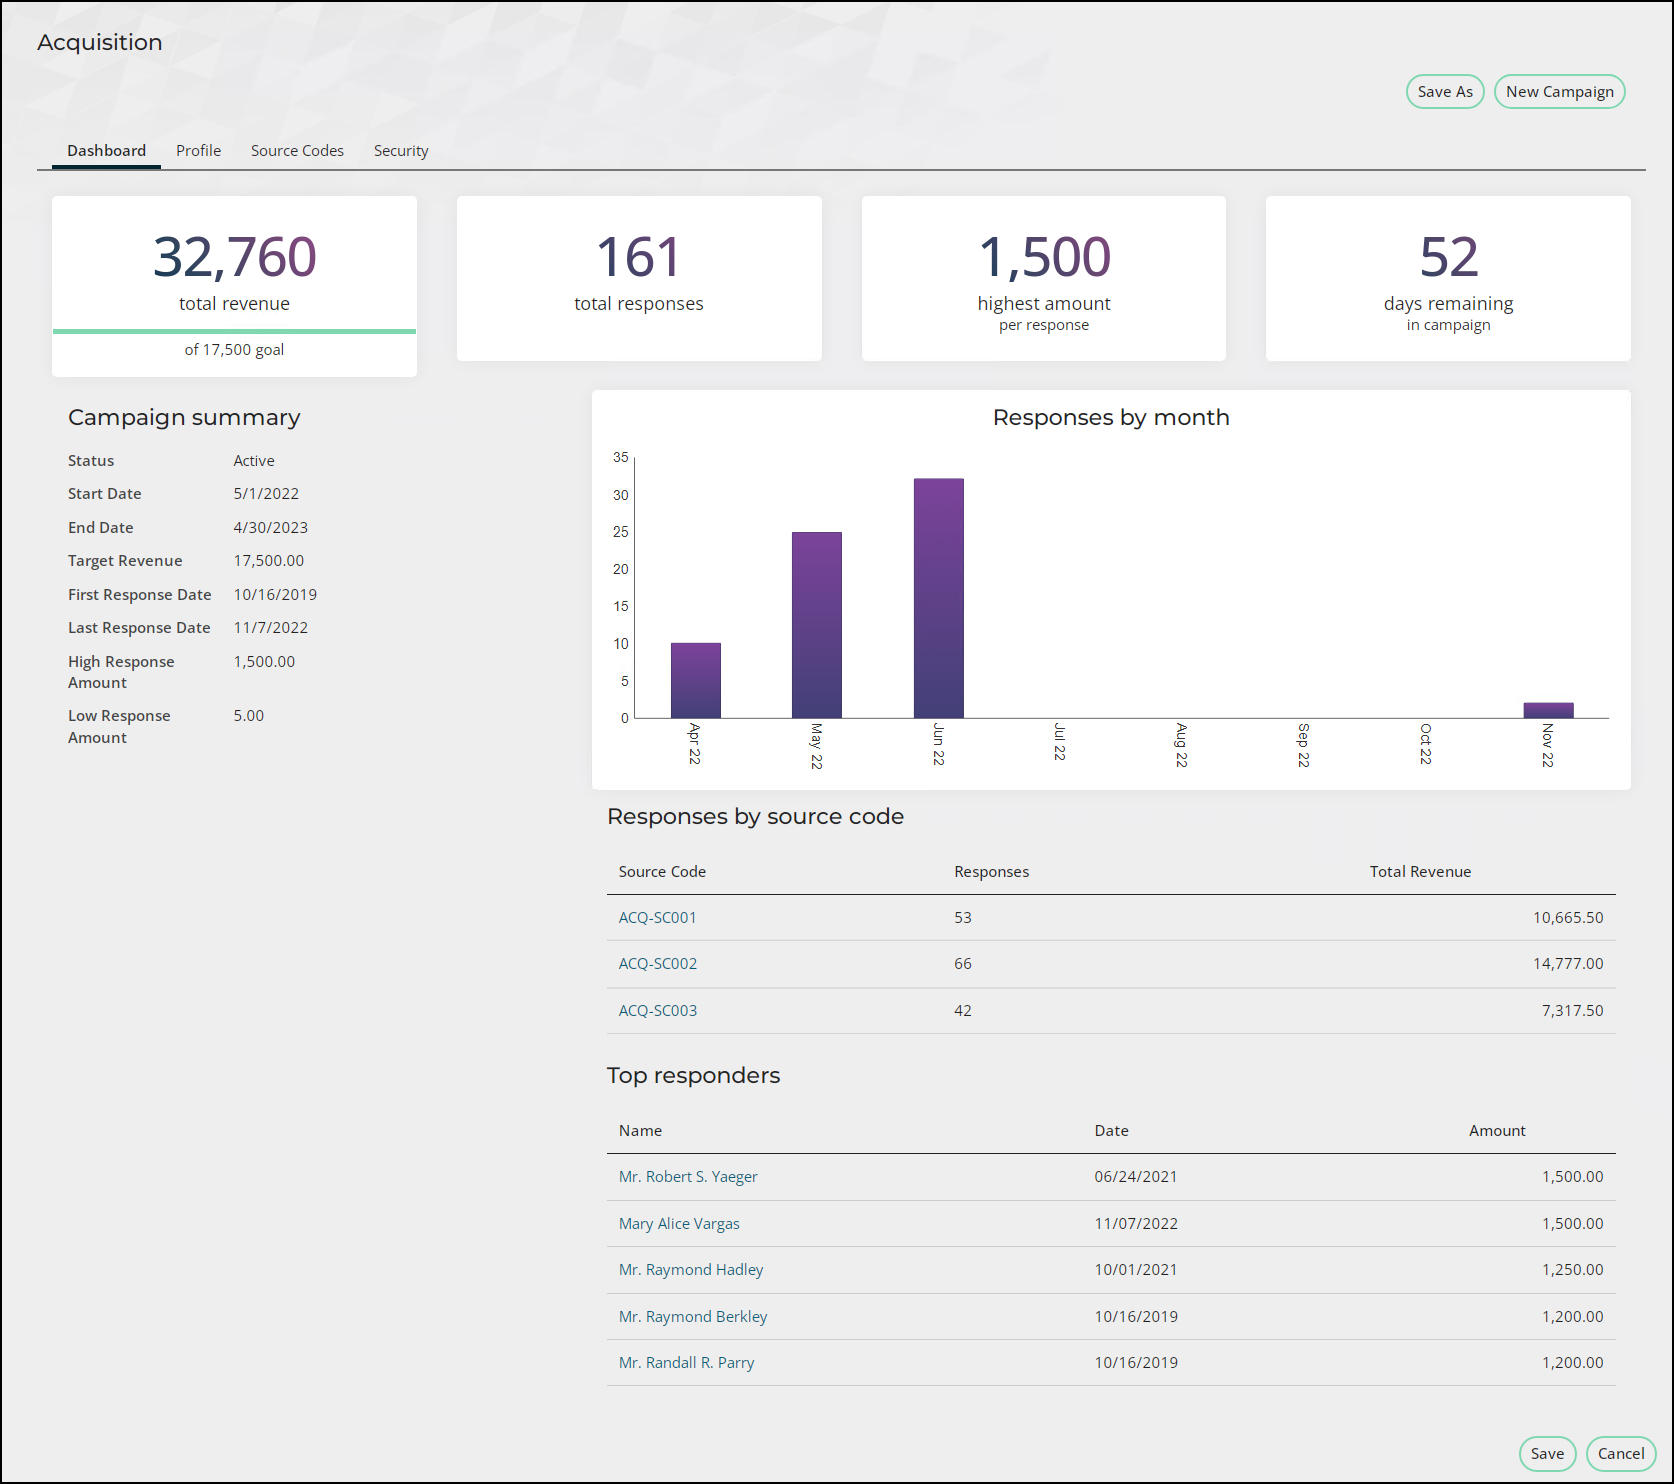Open the Profile tab
Viewport: 1674px width, 1484px height.
pyautogui.click(x=198, y=151)
